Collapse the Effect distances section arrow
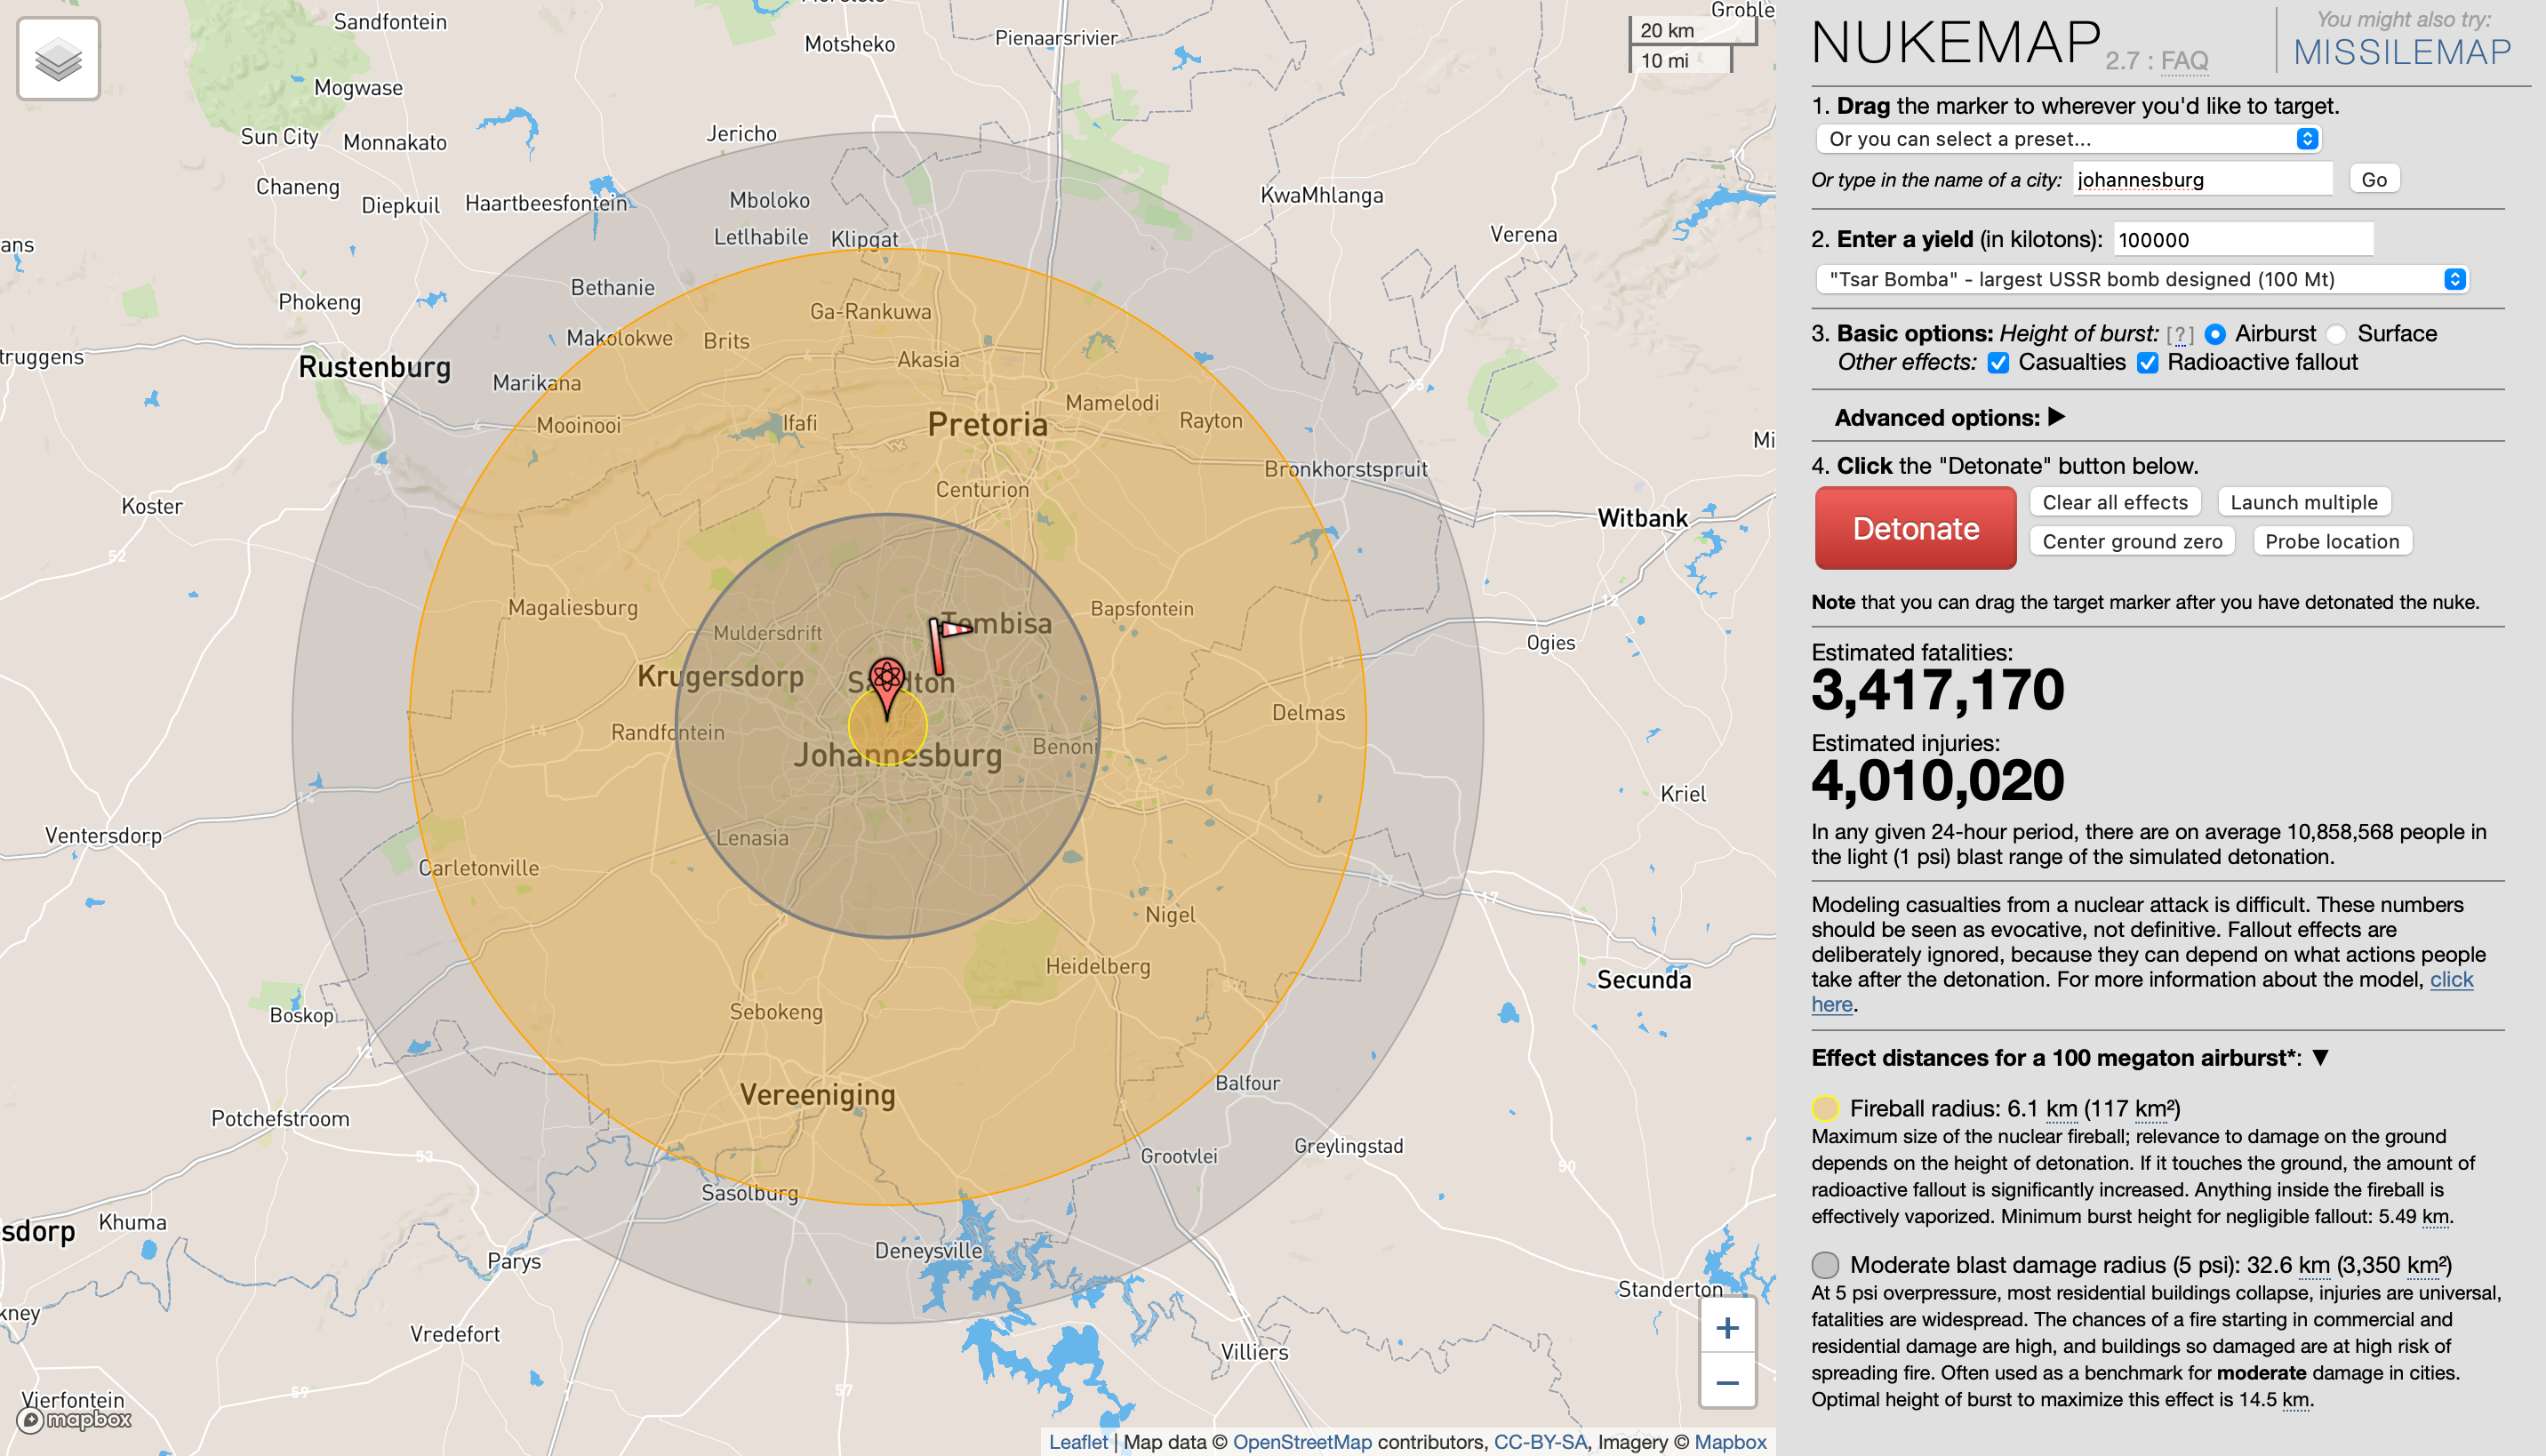2546x1456 pixels. 2320,1057
